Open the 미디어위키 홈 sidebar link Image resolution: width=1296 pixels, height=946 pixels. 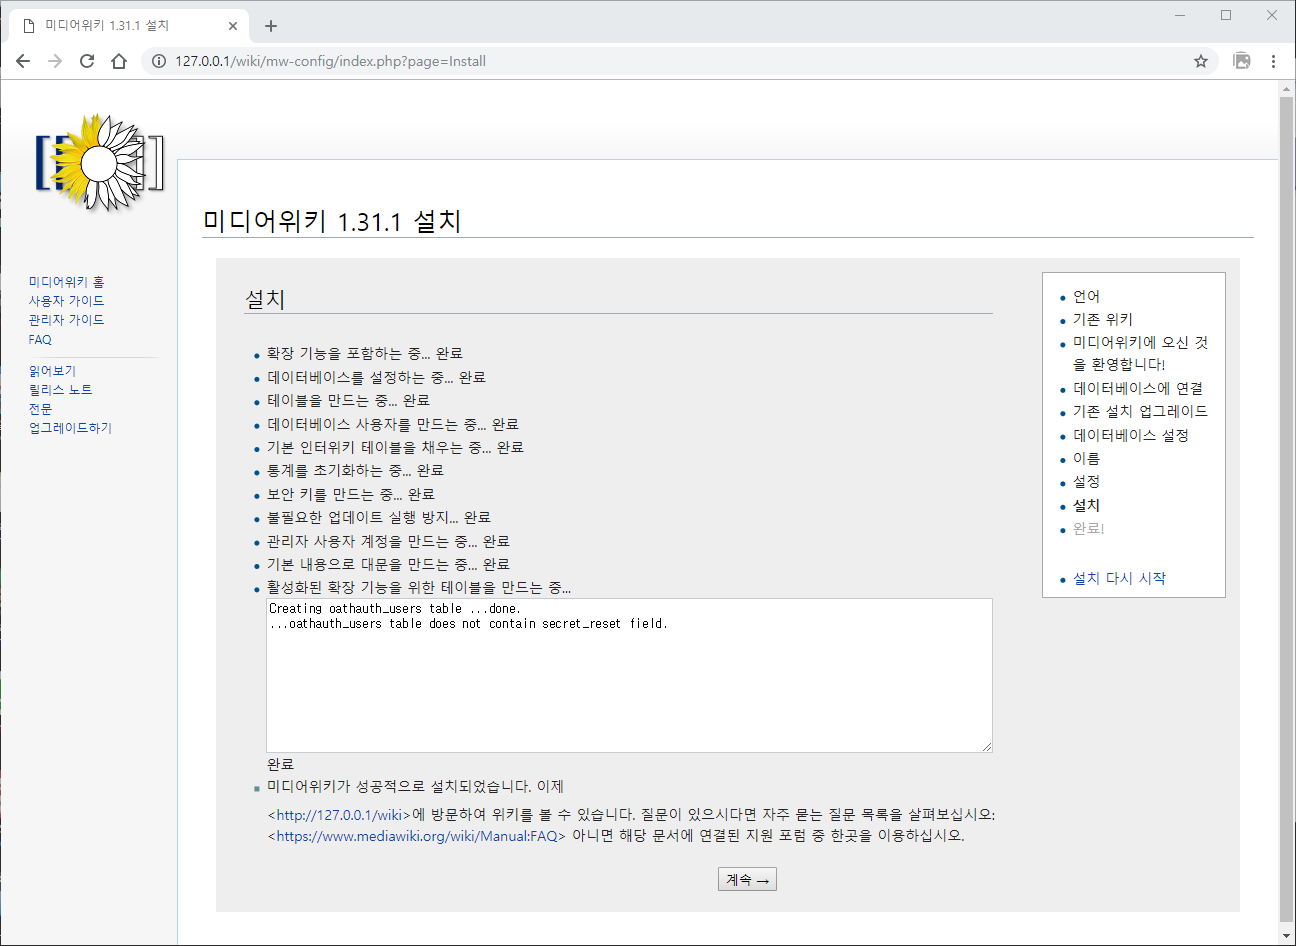(x=66, y=282)
